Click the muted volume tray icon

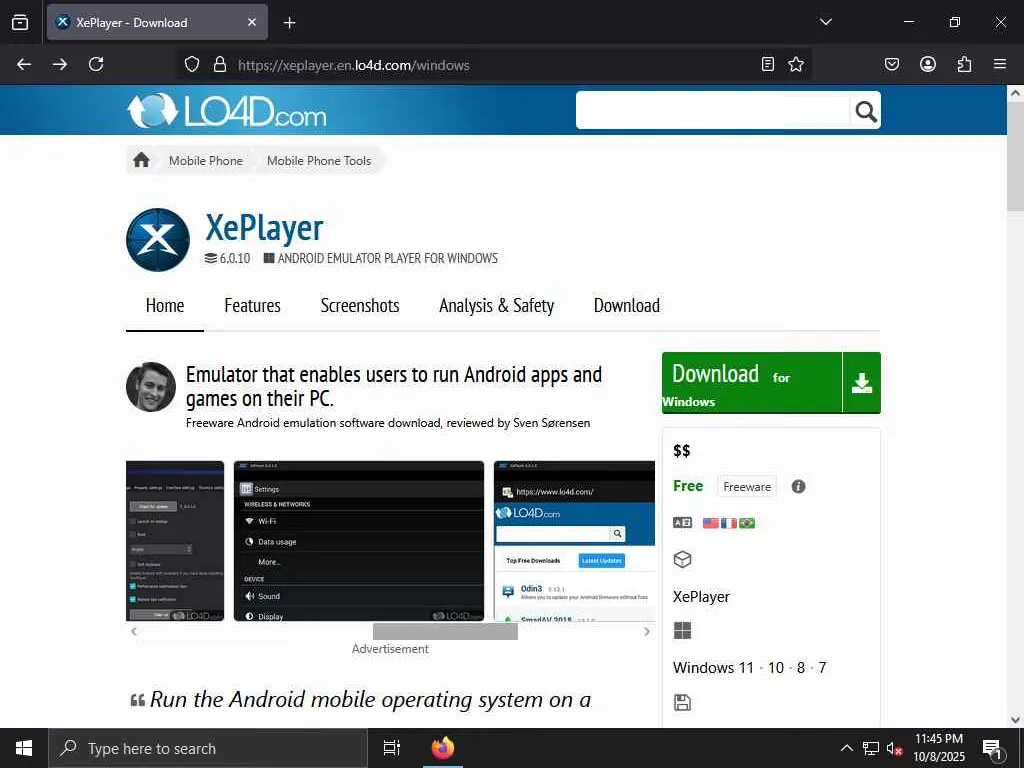pyautogui.click(x=894, y=748)
